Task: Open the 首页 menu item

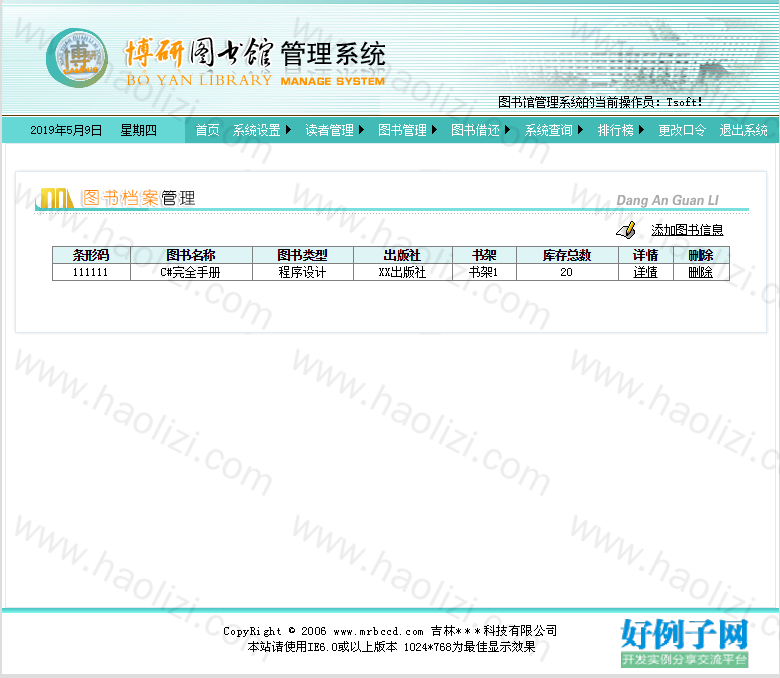Action: click(x=207, y=130)
